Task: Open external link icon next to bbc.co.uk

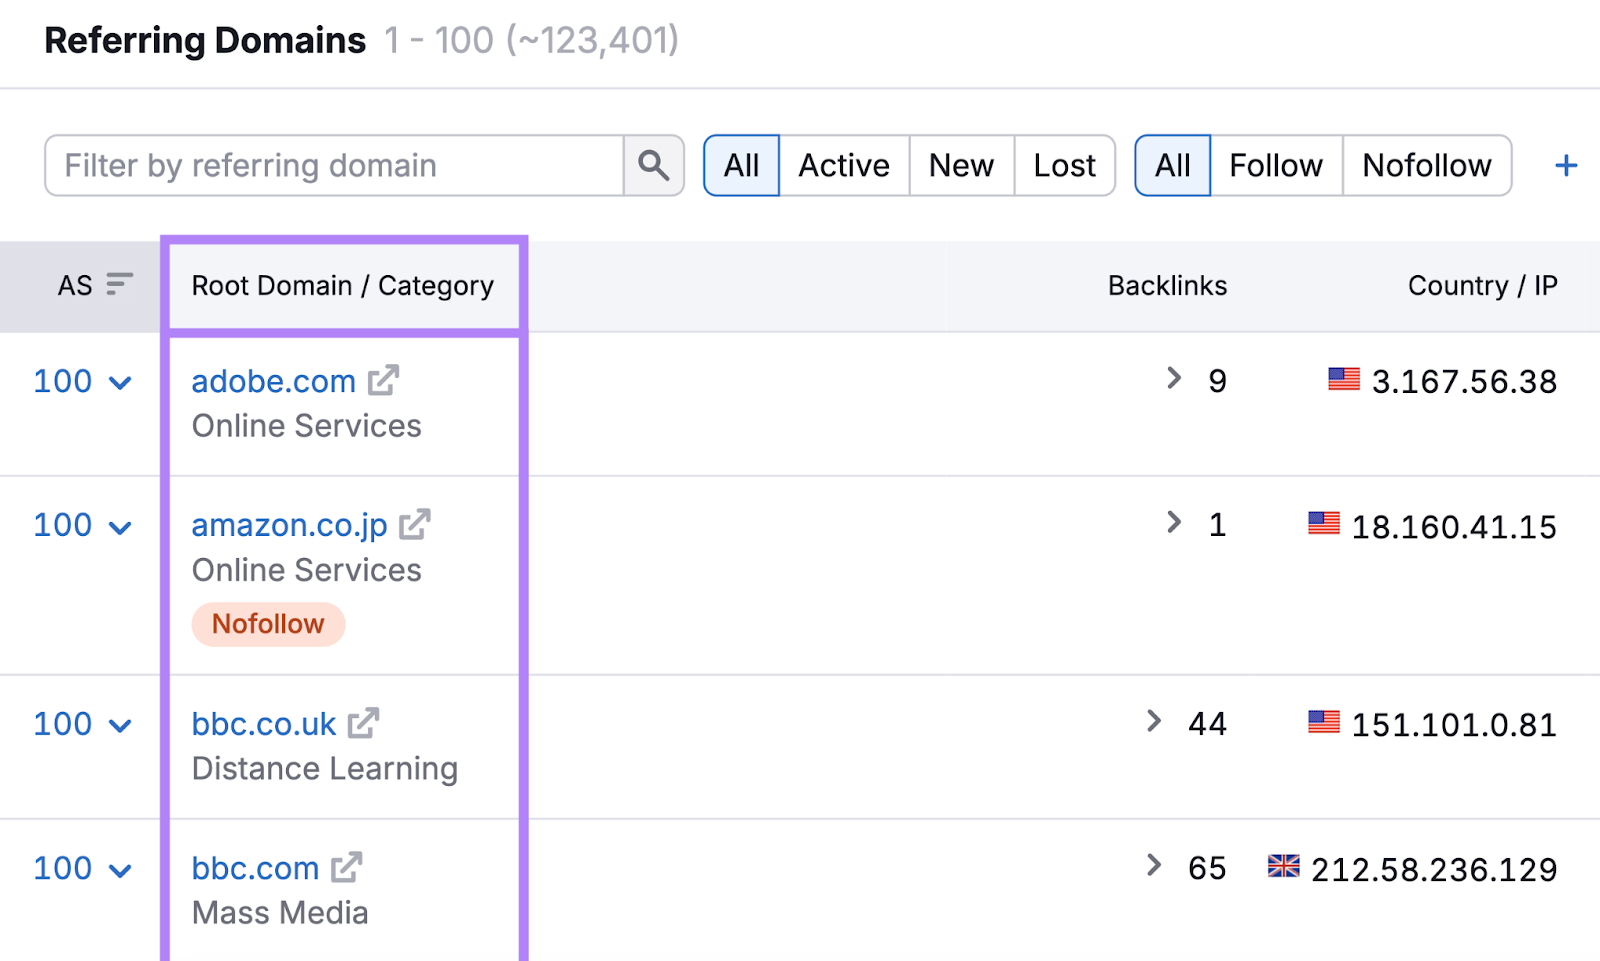Action: click(364, 723)
